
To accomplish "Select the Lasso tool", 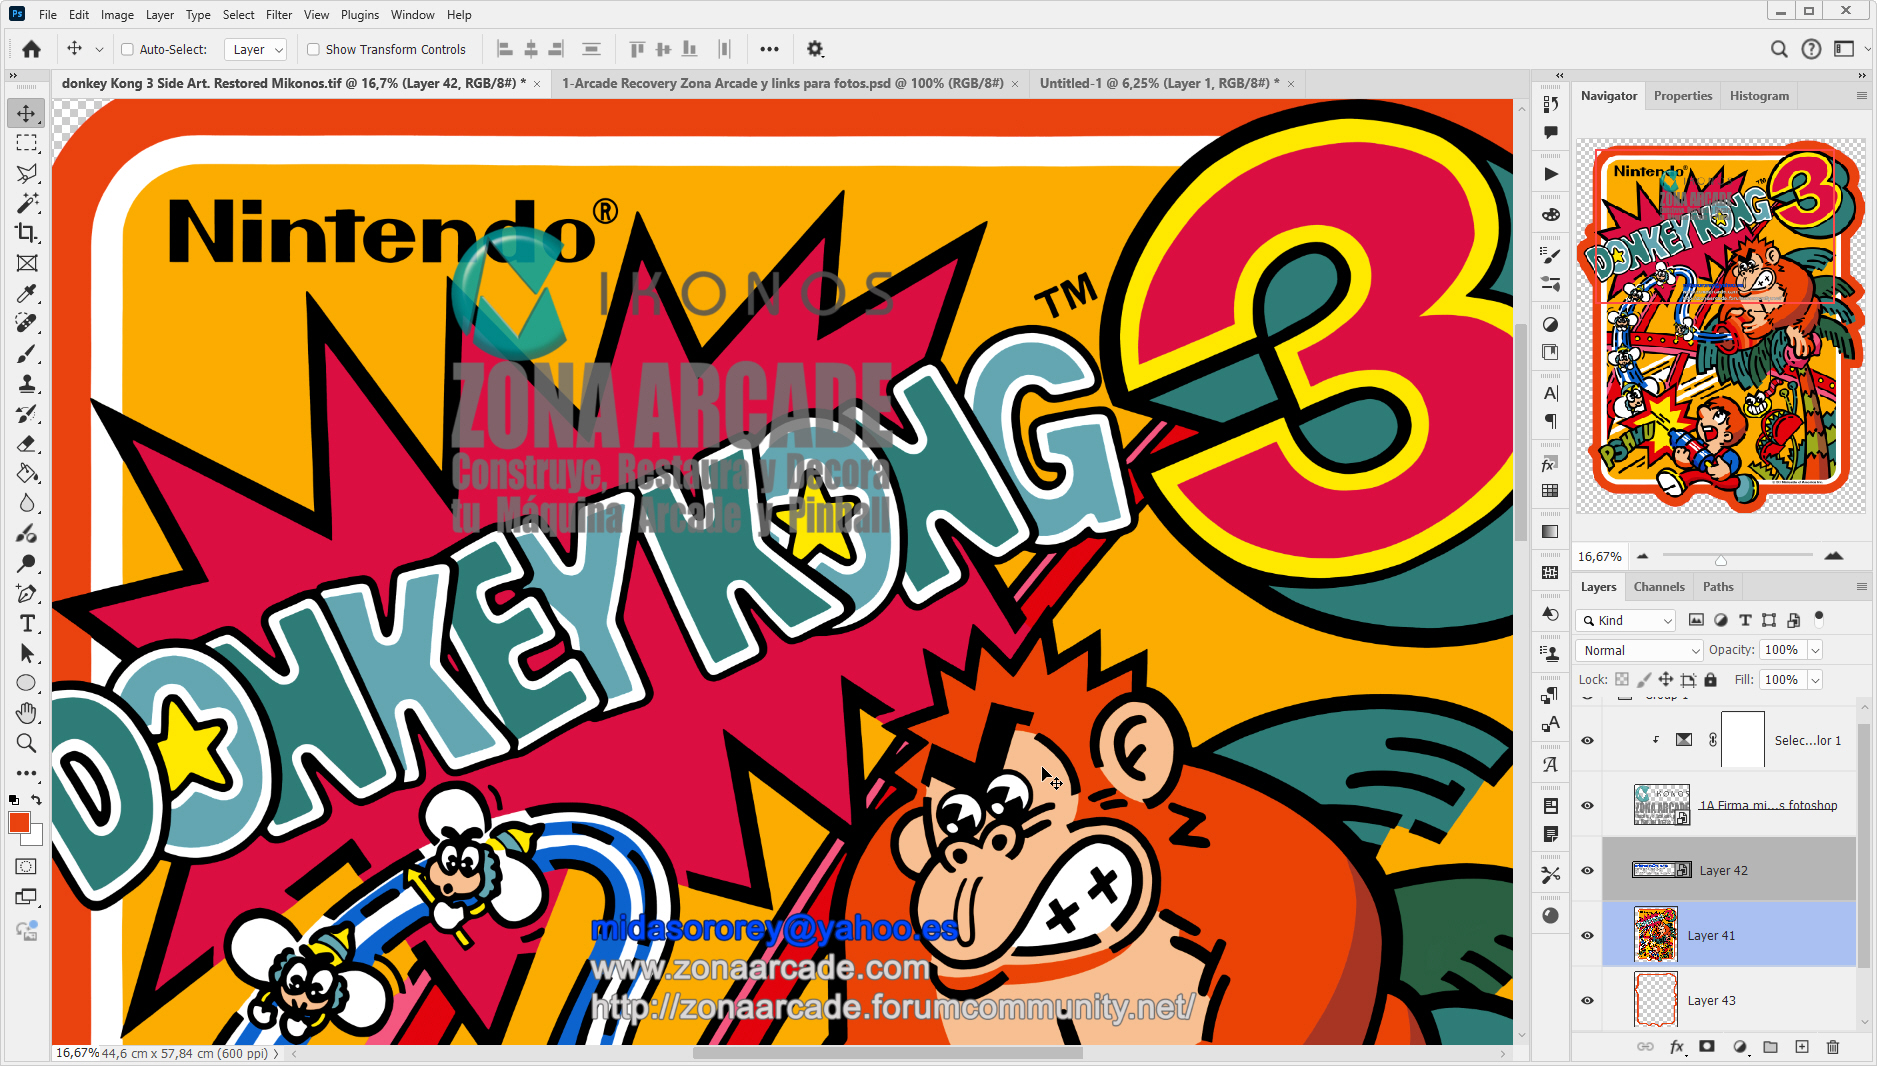I will [27, 173].
